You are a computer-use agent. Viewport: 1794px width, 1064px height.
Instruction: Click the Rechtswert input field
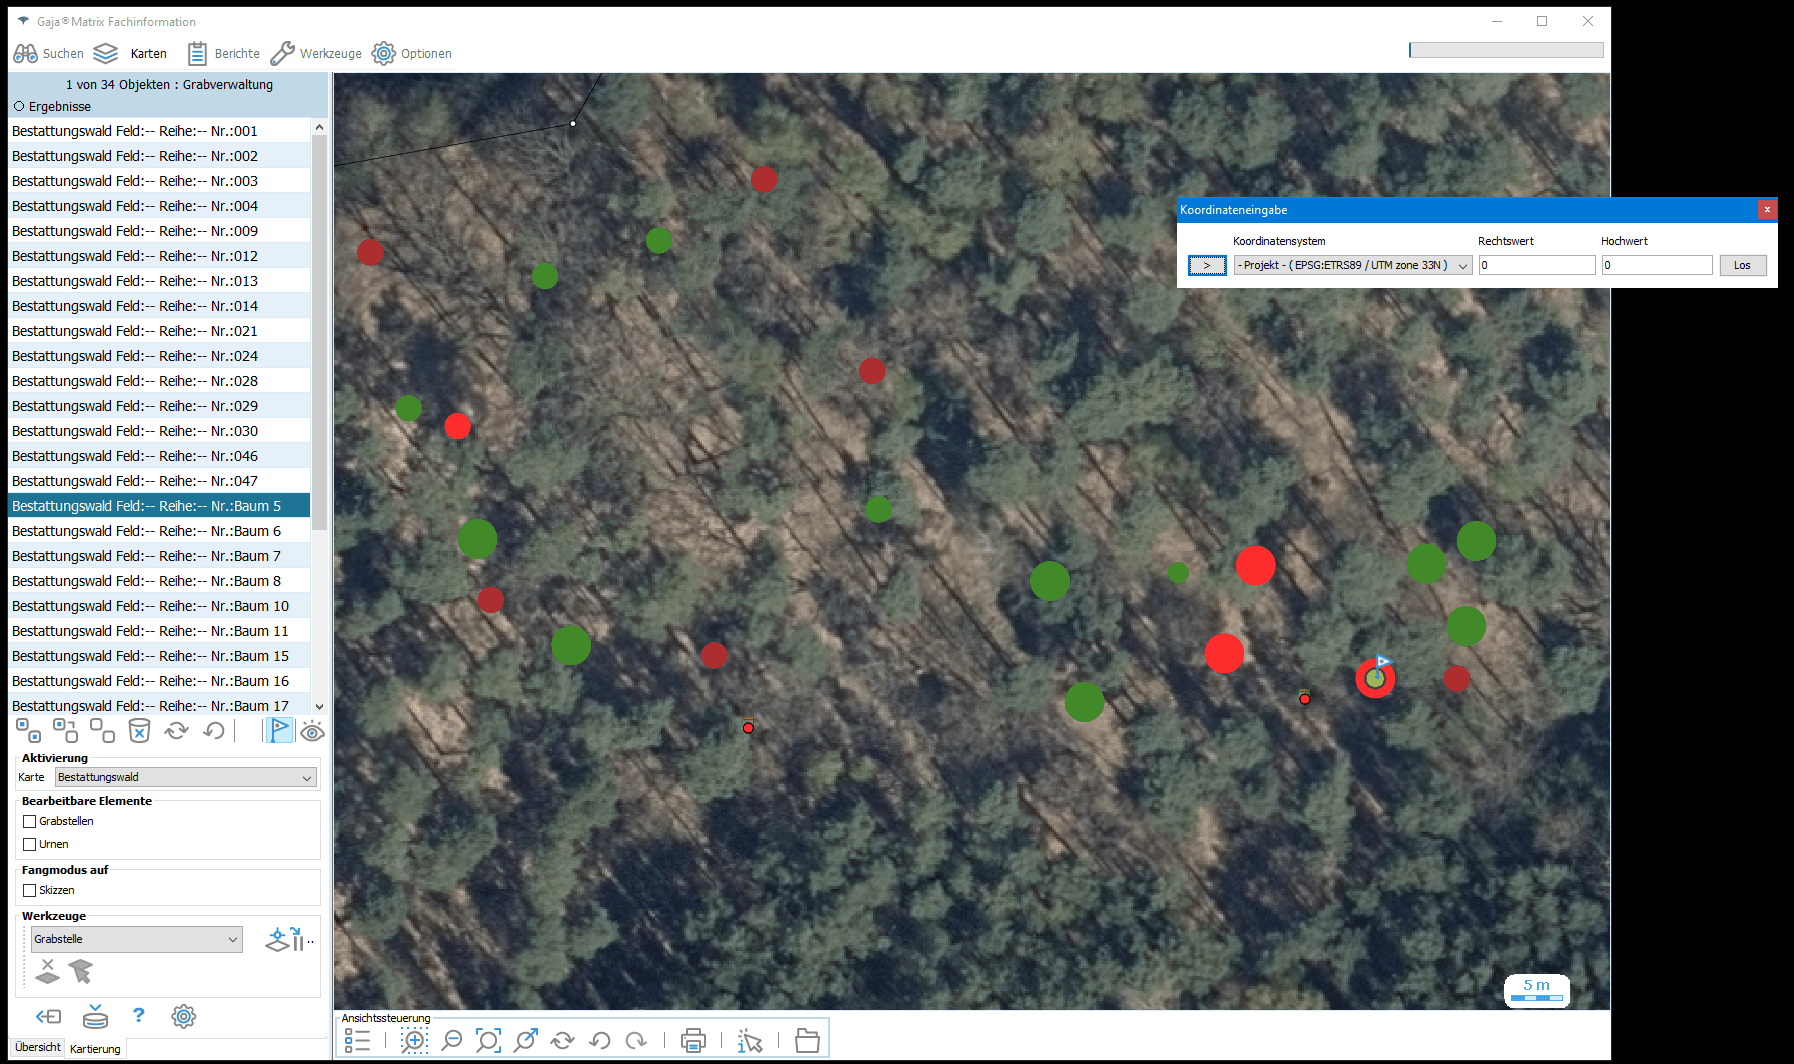pyautogui.click(x=1536, y=265)
